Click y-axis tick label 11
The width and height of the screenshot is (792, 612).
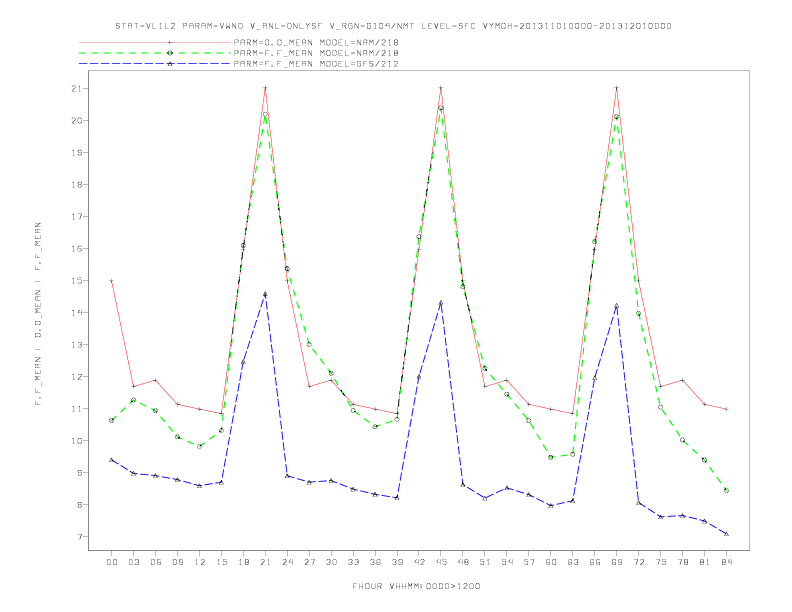(77, 409)
